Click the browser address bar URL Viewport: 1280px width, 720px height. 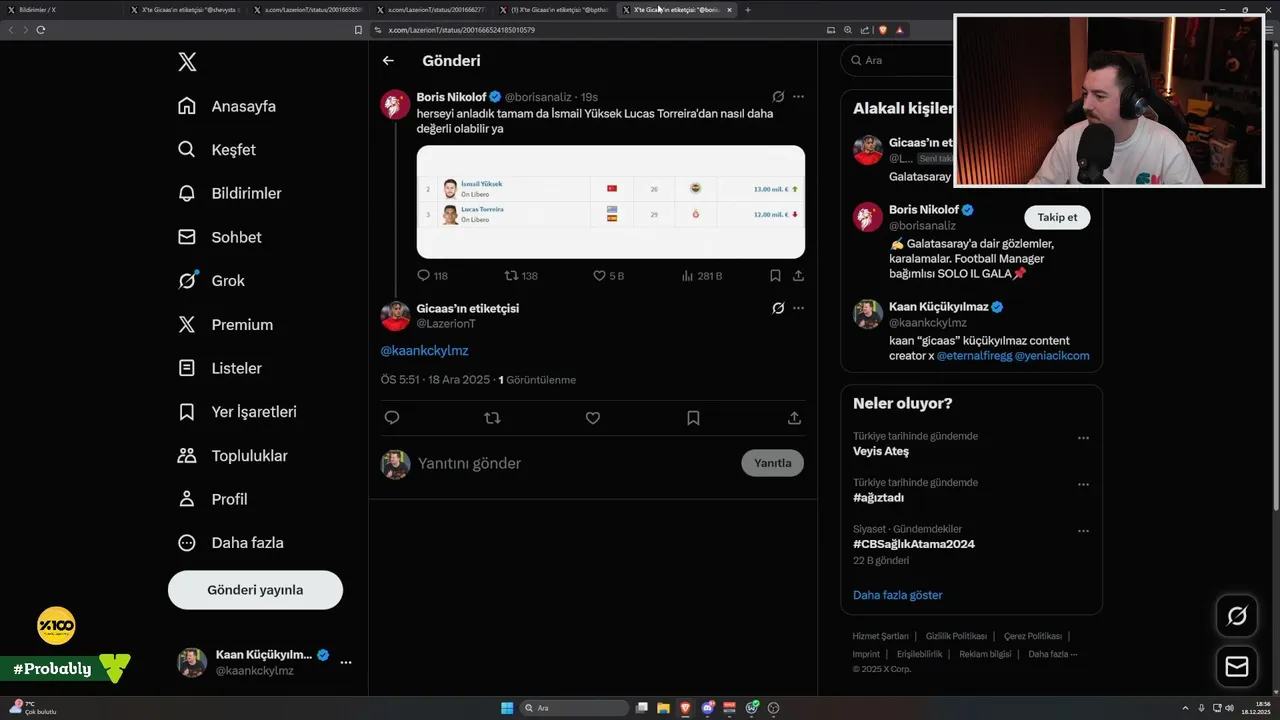[461, 30]
